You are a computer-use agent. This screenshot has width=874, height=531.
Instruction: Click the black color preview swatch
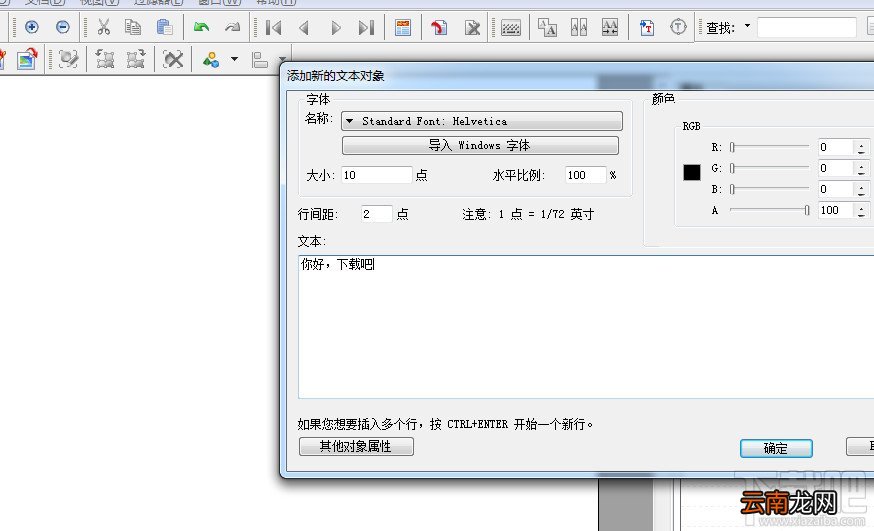click(x=692, y=172)
